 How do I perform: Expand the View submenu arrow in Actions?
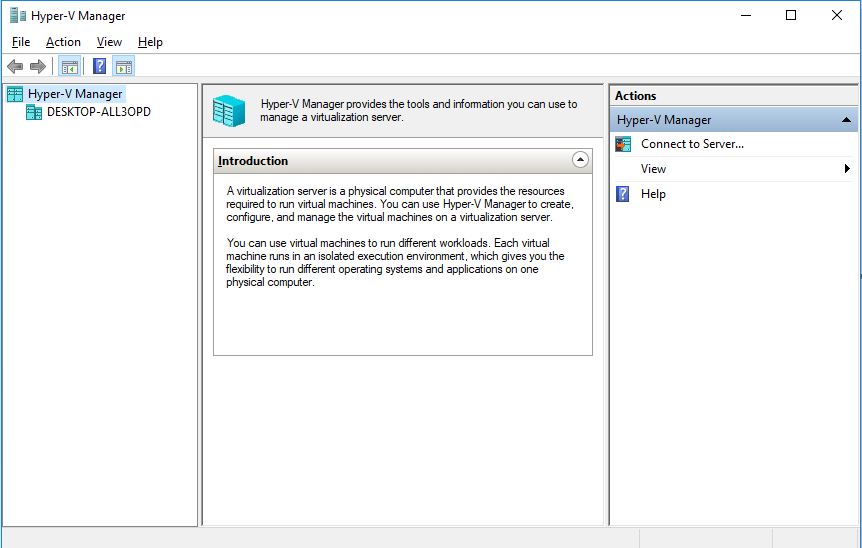(x=847, y=169)
